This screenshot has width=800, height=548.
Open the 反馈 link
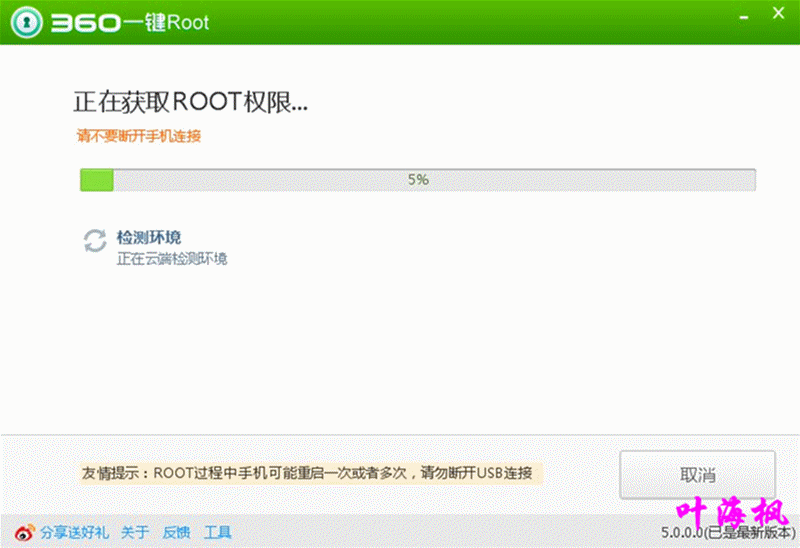pyautogui.click(x=177, y=533)
